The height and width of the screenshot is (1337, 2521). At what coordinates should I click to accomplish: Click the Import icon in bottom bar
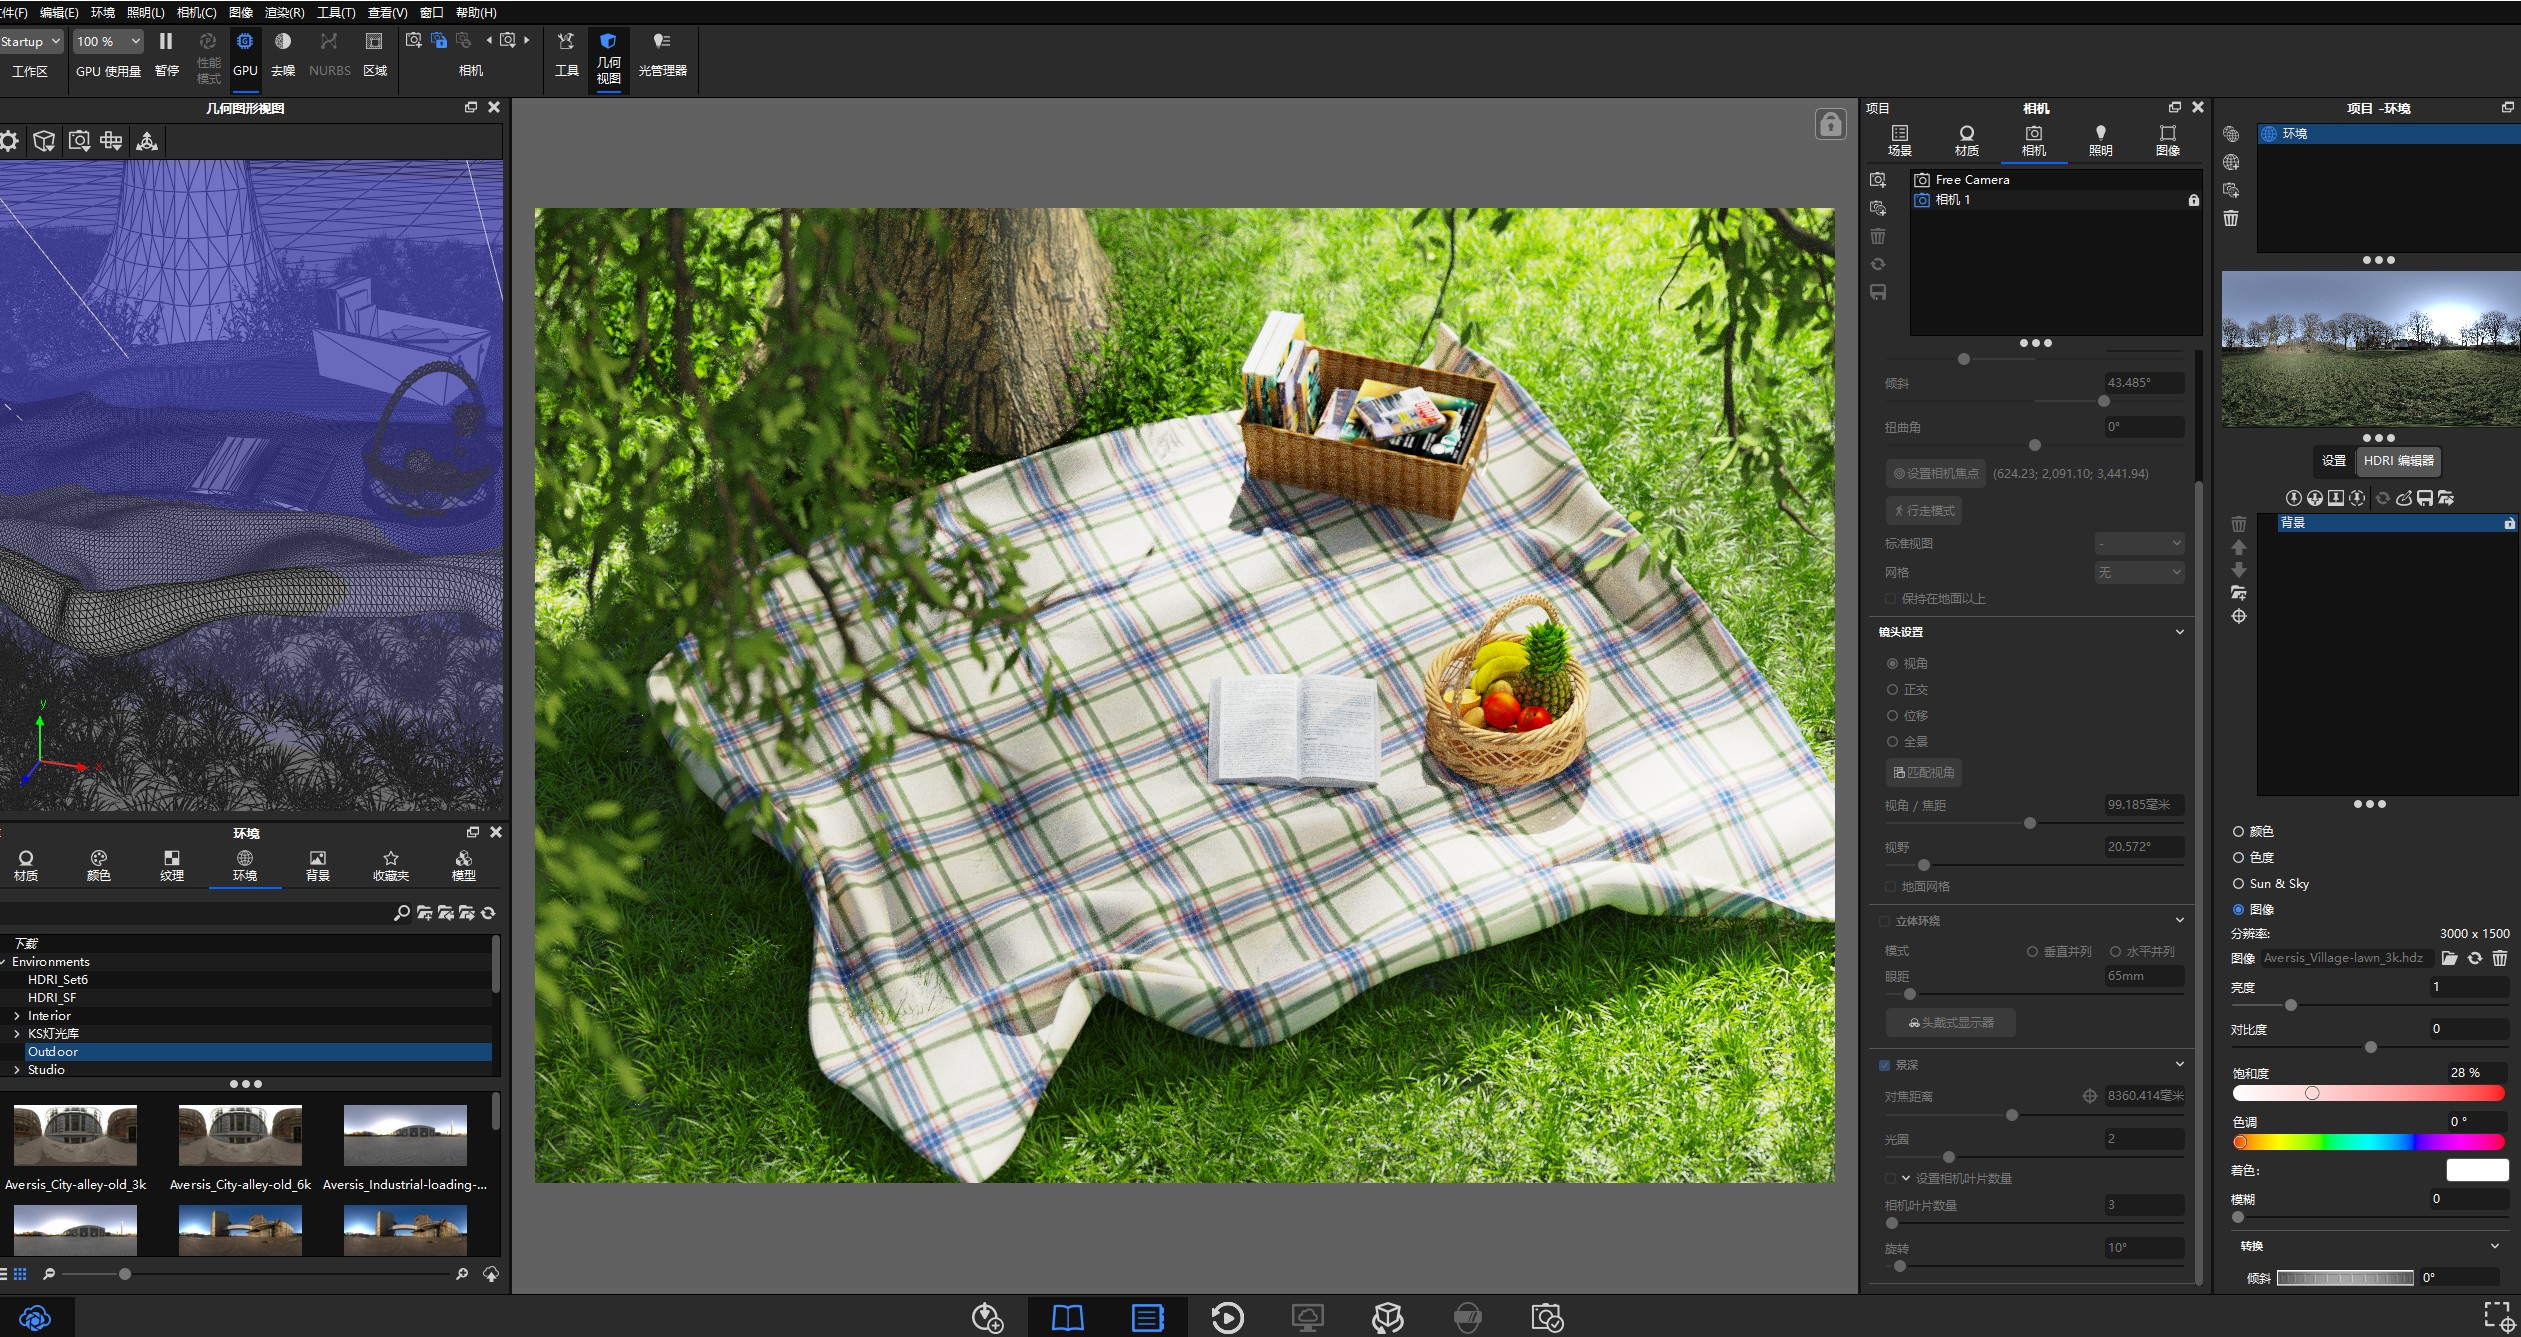tap(988, 1318)
